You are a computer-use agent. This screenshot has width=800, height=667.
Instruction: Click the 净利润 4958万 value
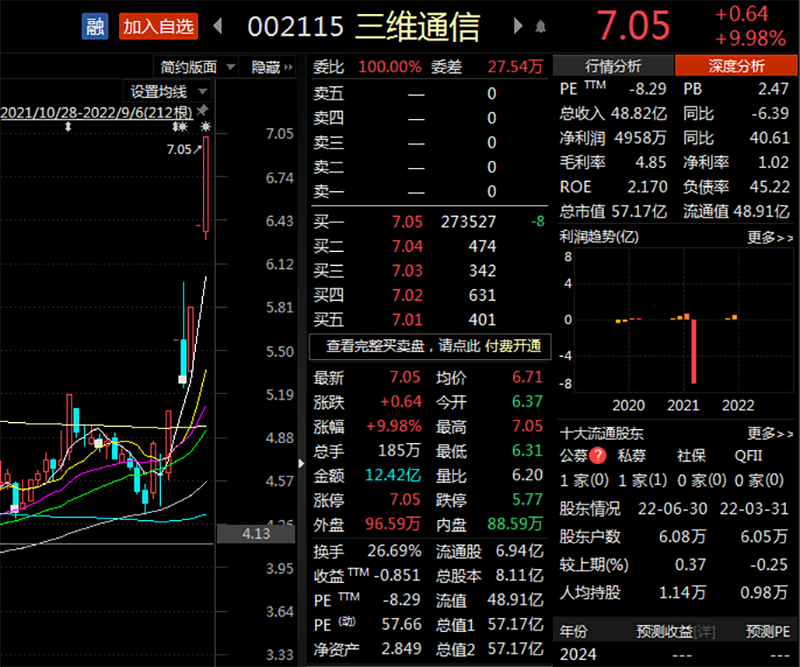[640, 137]
